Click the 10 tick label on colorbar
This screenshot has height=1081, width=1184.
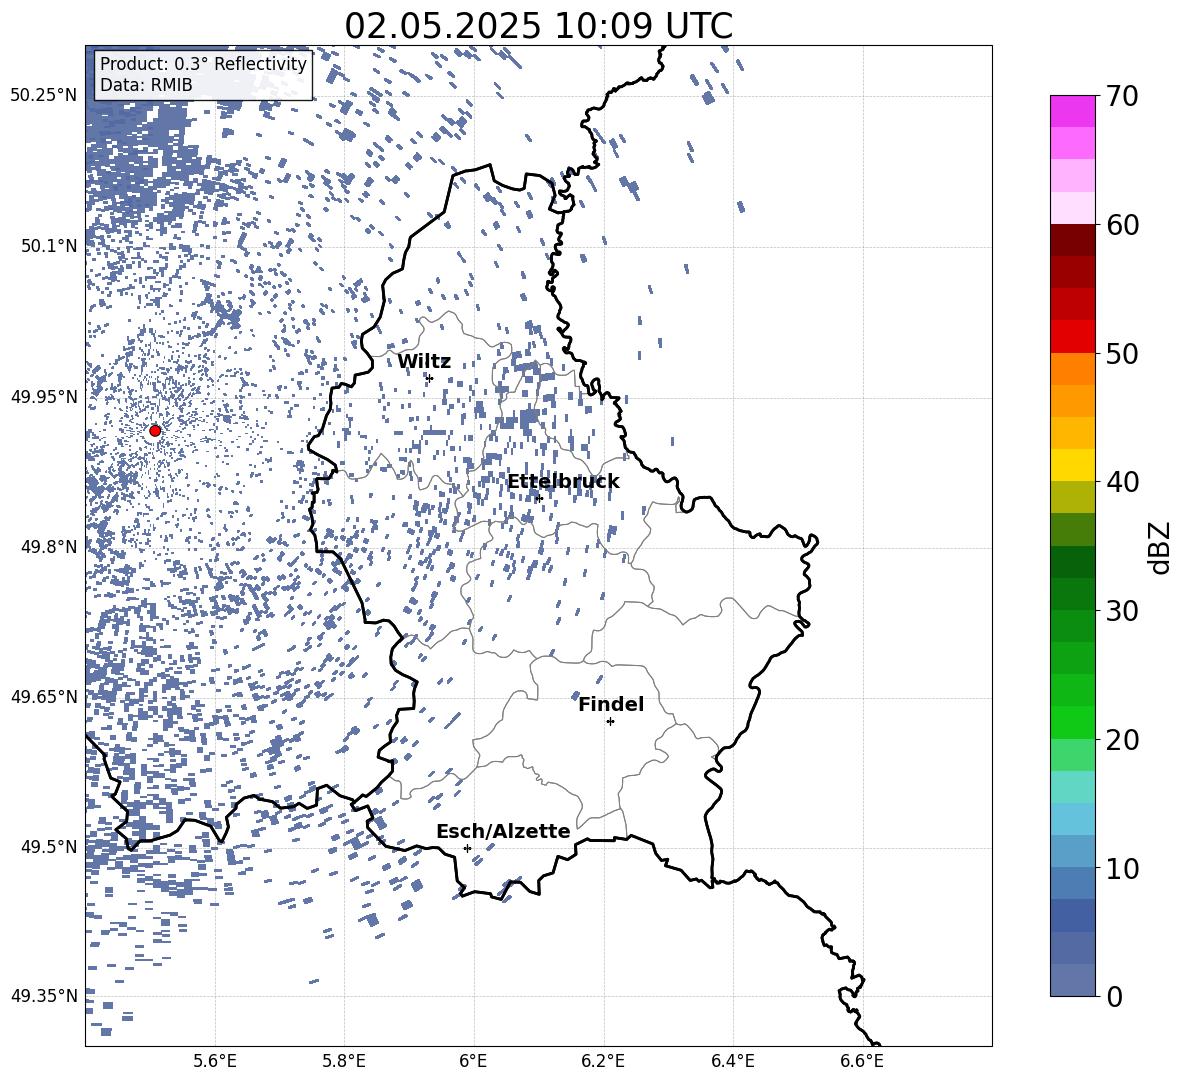1122,868
